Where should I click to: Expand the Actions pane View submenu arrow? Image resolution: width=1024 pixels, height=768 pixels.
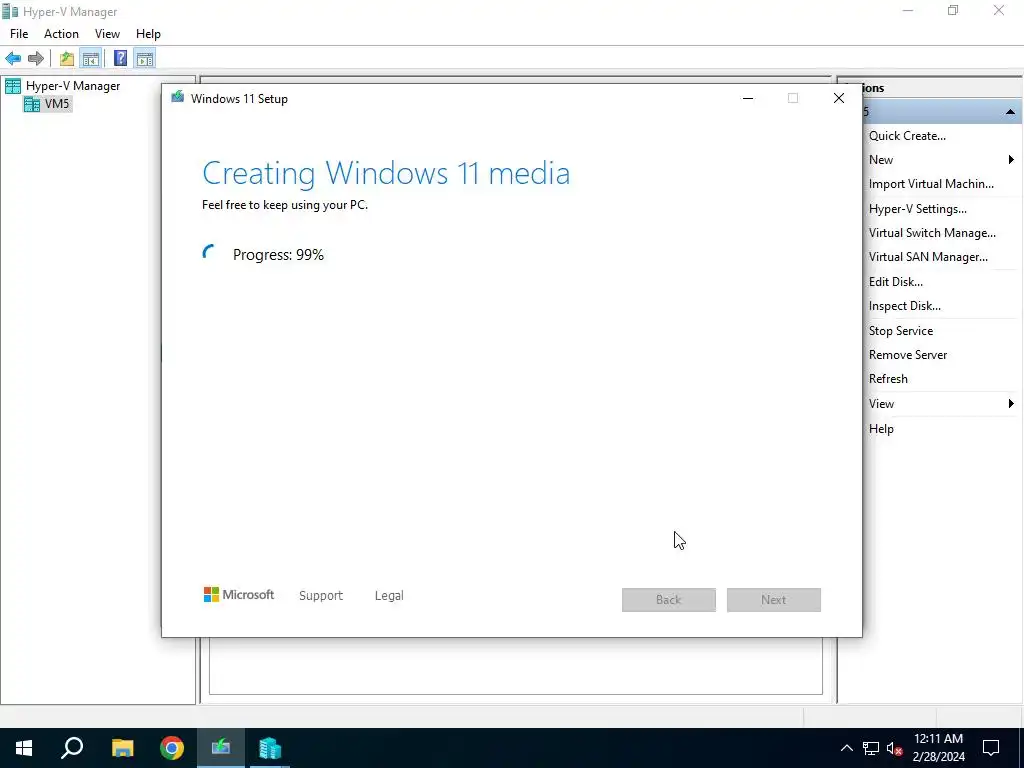point(1011,404)
